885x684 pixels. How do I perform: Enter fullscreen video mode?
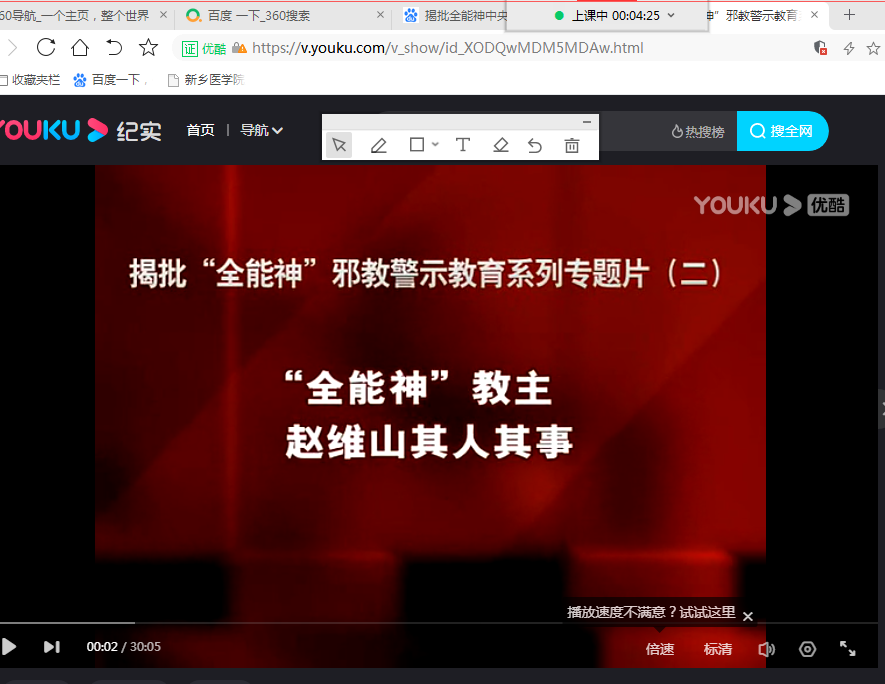[x=847, y=649]
